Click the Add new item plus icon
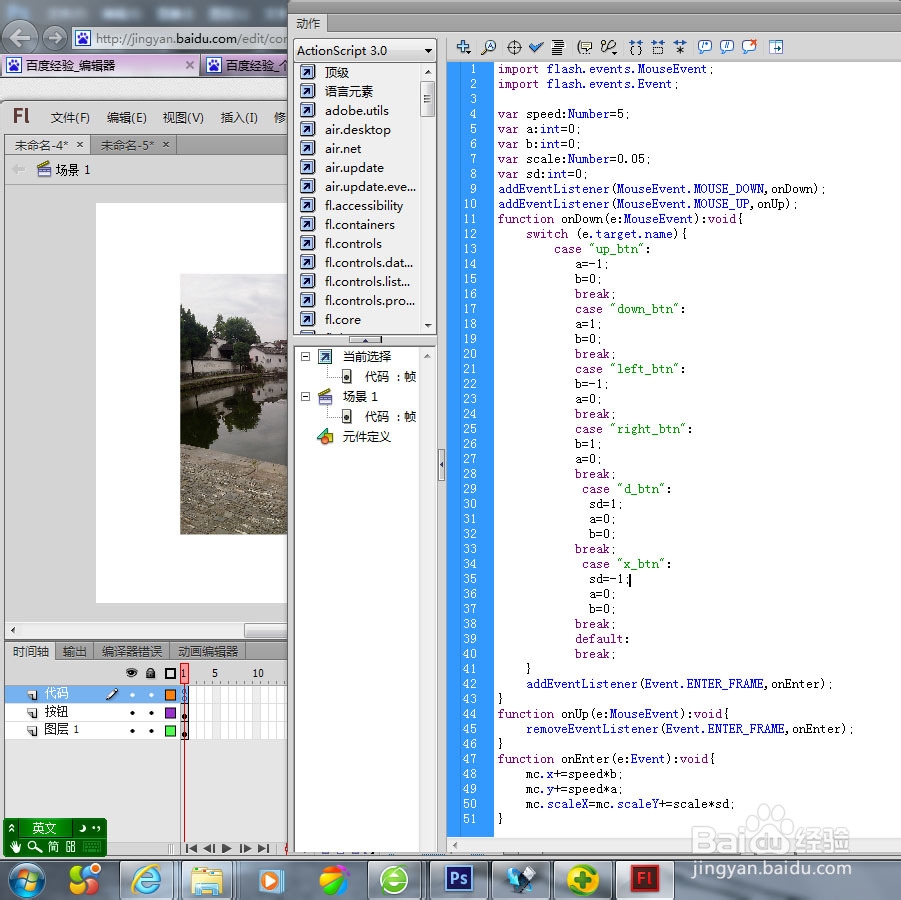901x900 pixels. click(x=463, y=47)
